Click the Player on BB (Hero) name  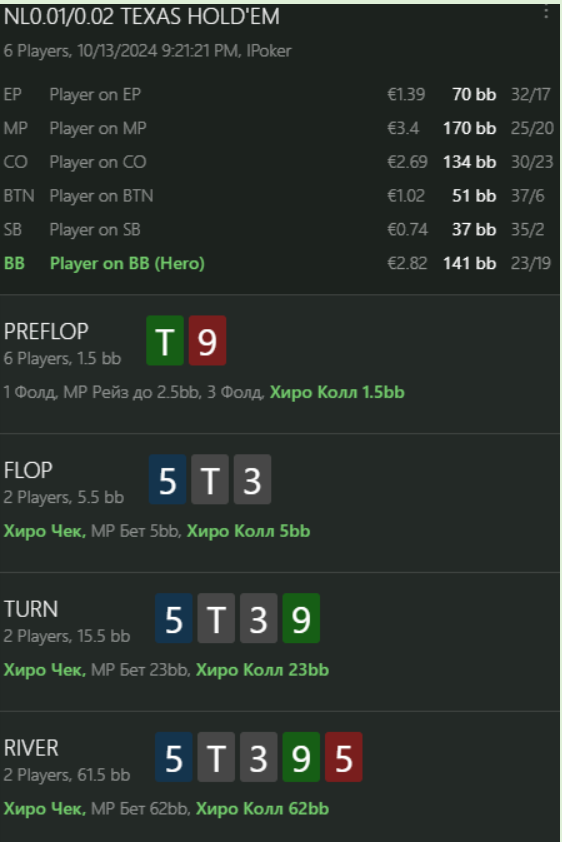tap(127, 264)
